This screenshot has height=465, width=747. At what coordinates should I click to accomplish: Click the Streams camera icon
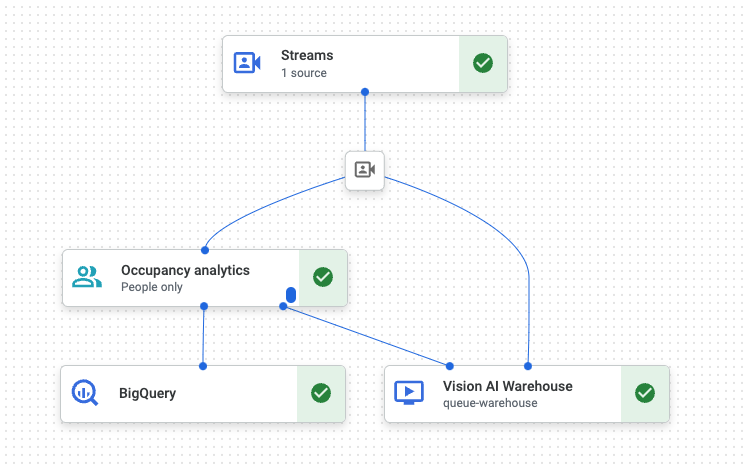(247, 63)
